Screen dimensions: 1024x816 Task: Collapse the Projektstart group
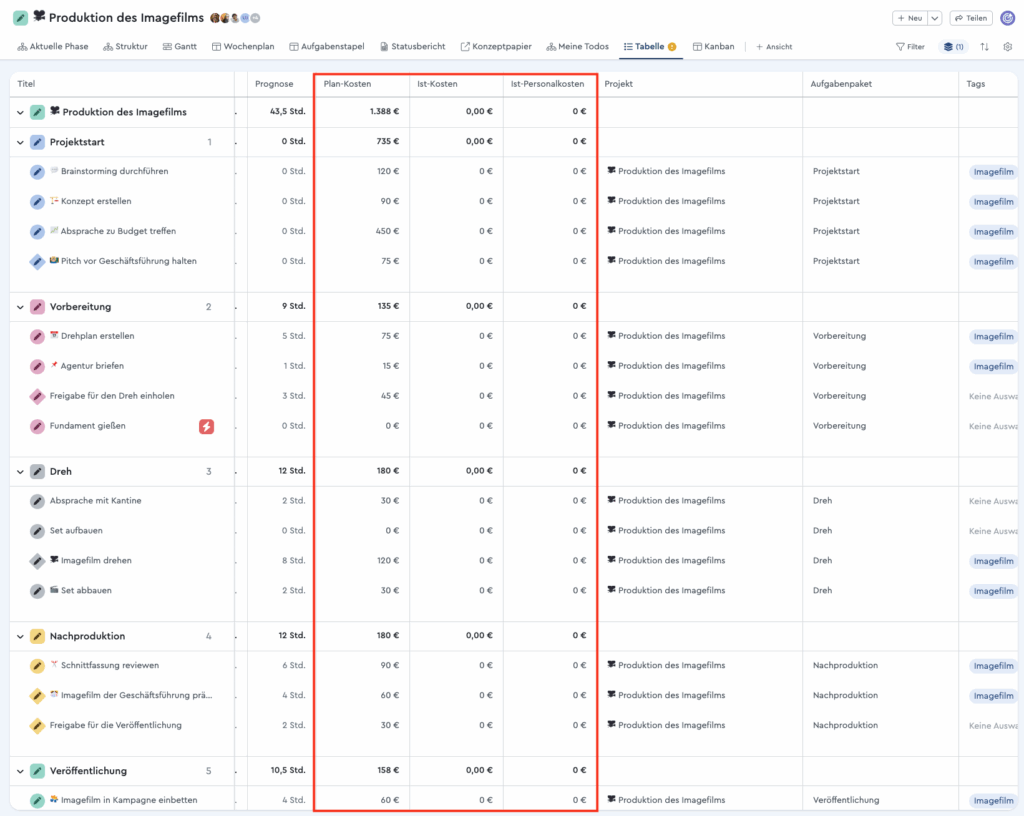tap(20, 142)
